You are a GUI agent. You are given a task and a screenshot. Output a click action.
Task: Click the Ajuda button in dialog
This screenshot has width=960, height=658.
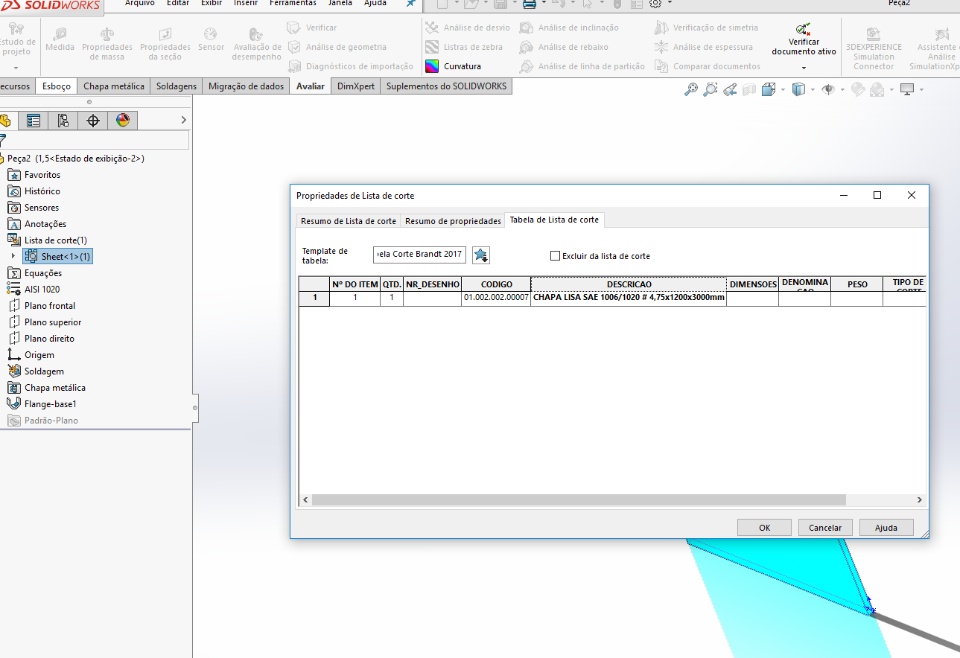tap(886, 528)
